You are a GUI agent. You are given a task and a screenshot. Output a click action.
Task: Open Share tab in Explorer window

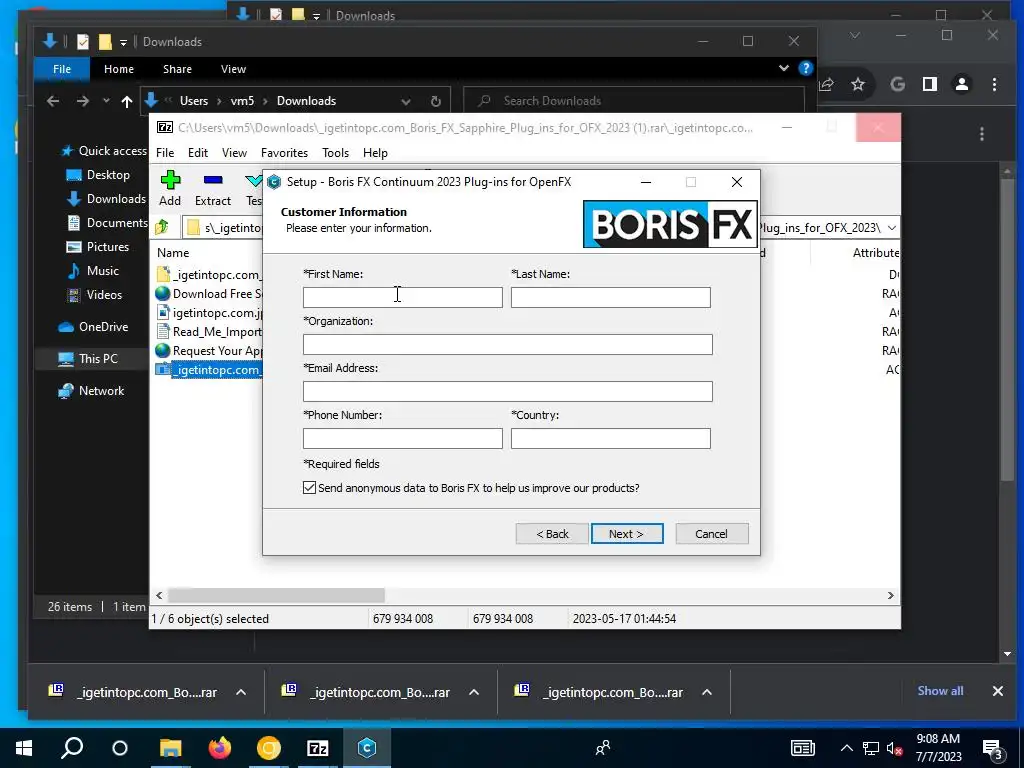tap(178, 69)
